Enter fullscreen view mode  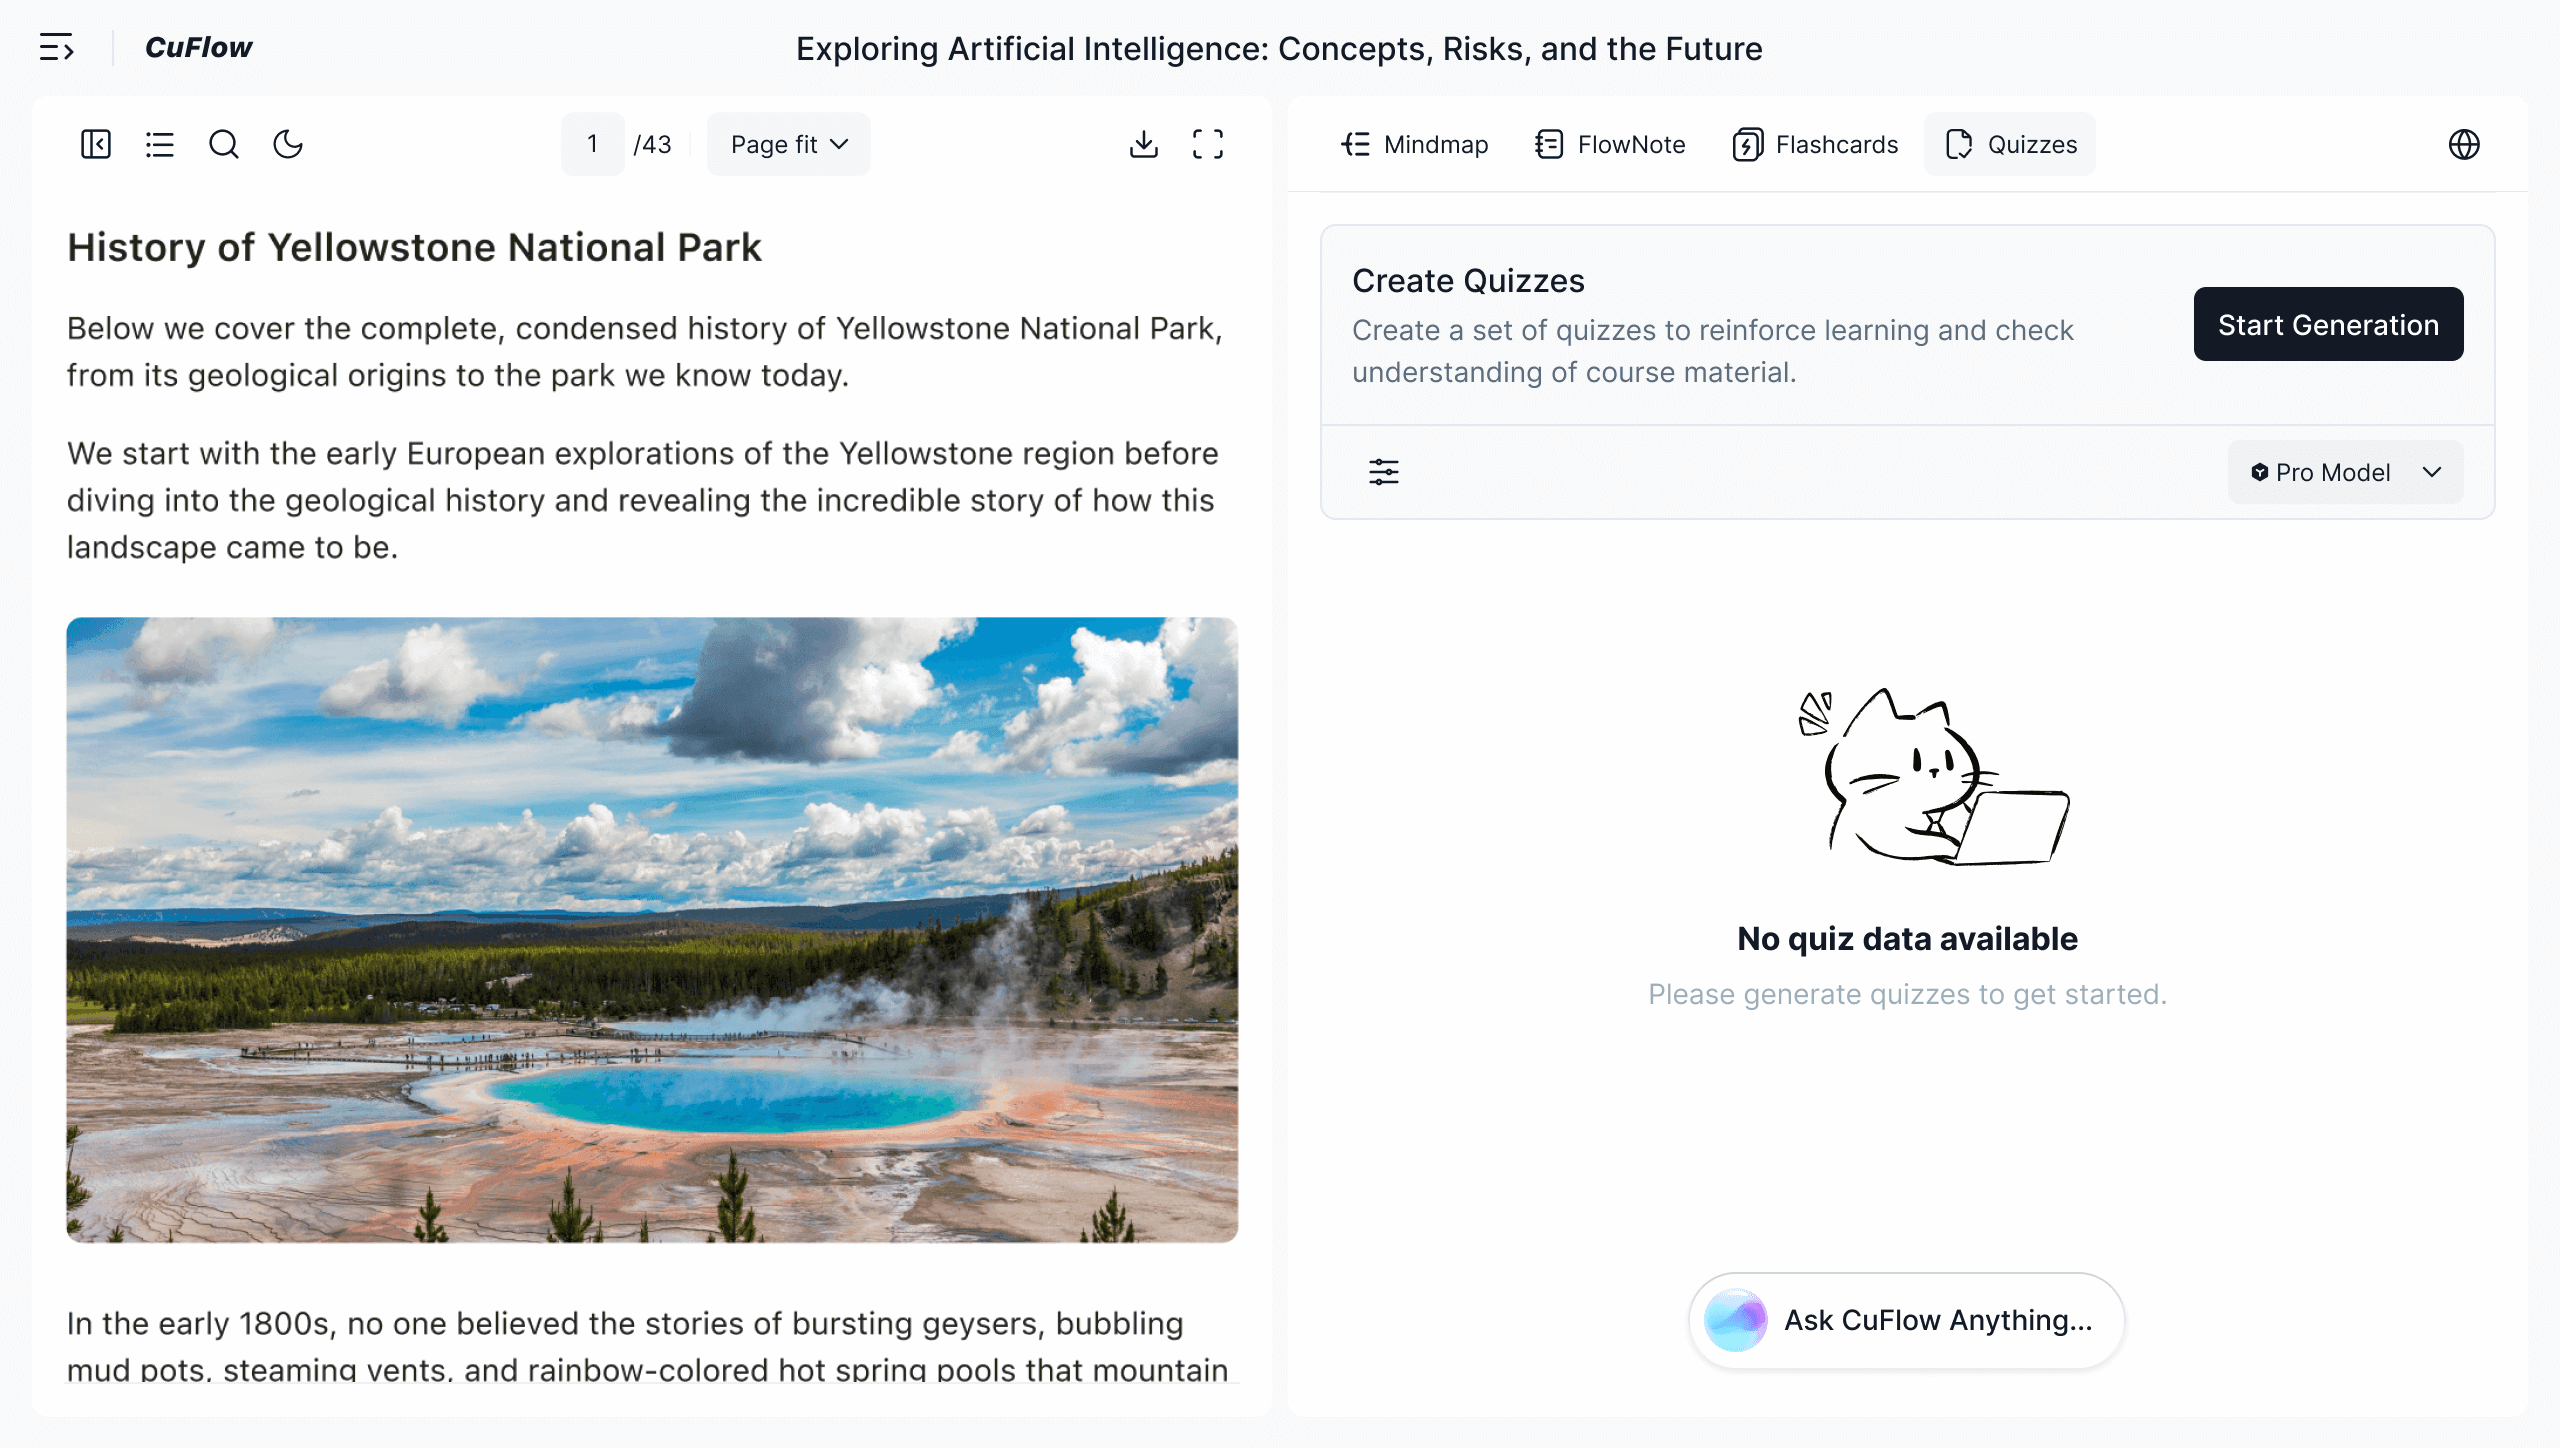1208,144
